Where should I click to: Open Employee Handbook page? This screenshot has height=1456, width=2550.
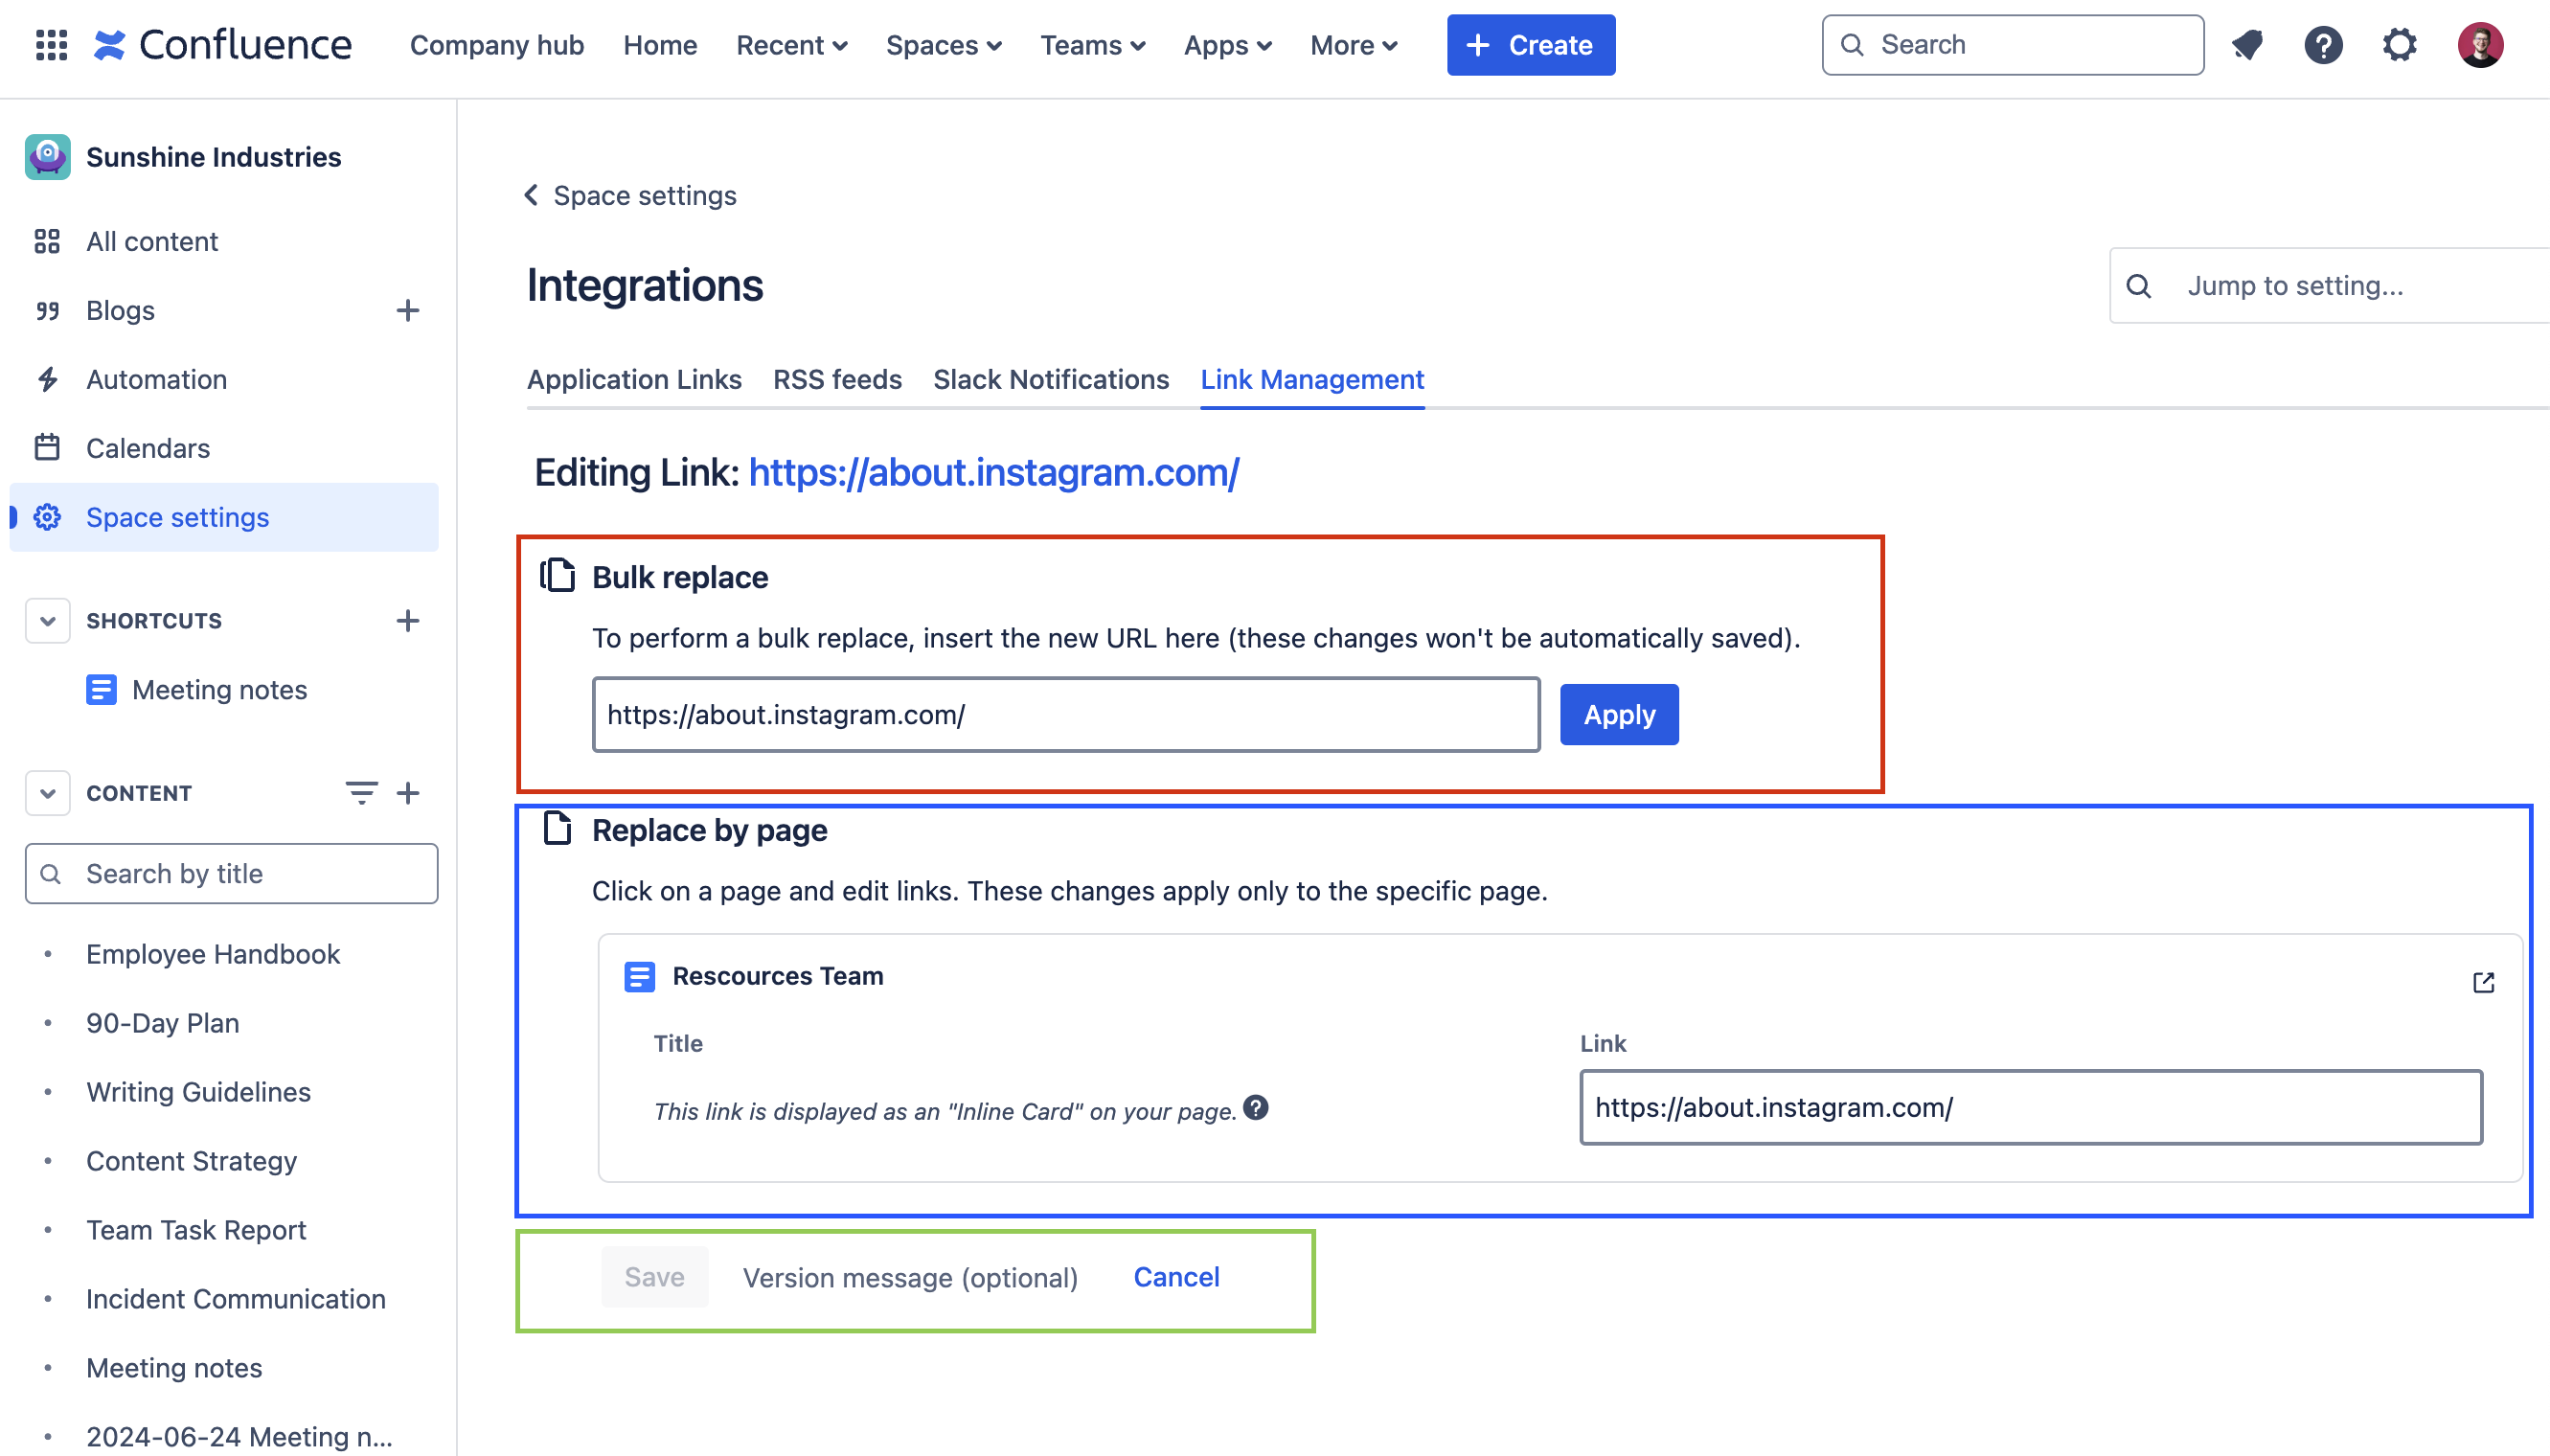(x=213, y=954)
